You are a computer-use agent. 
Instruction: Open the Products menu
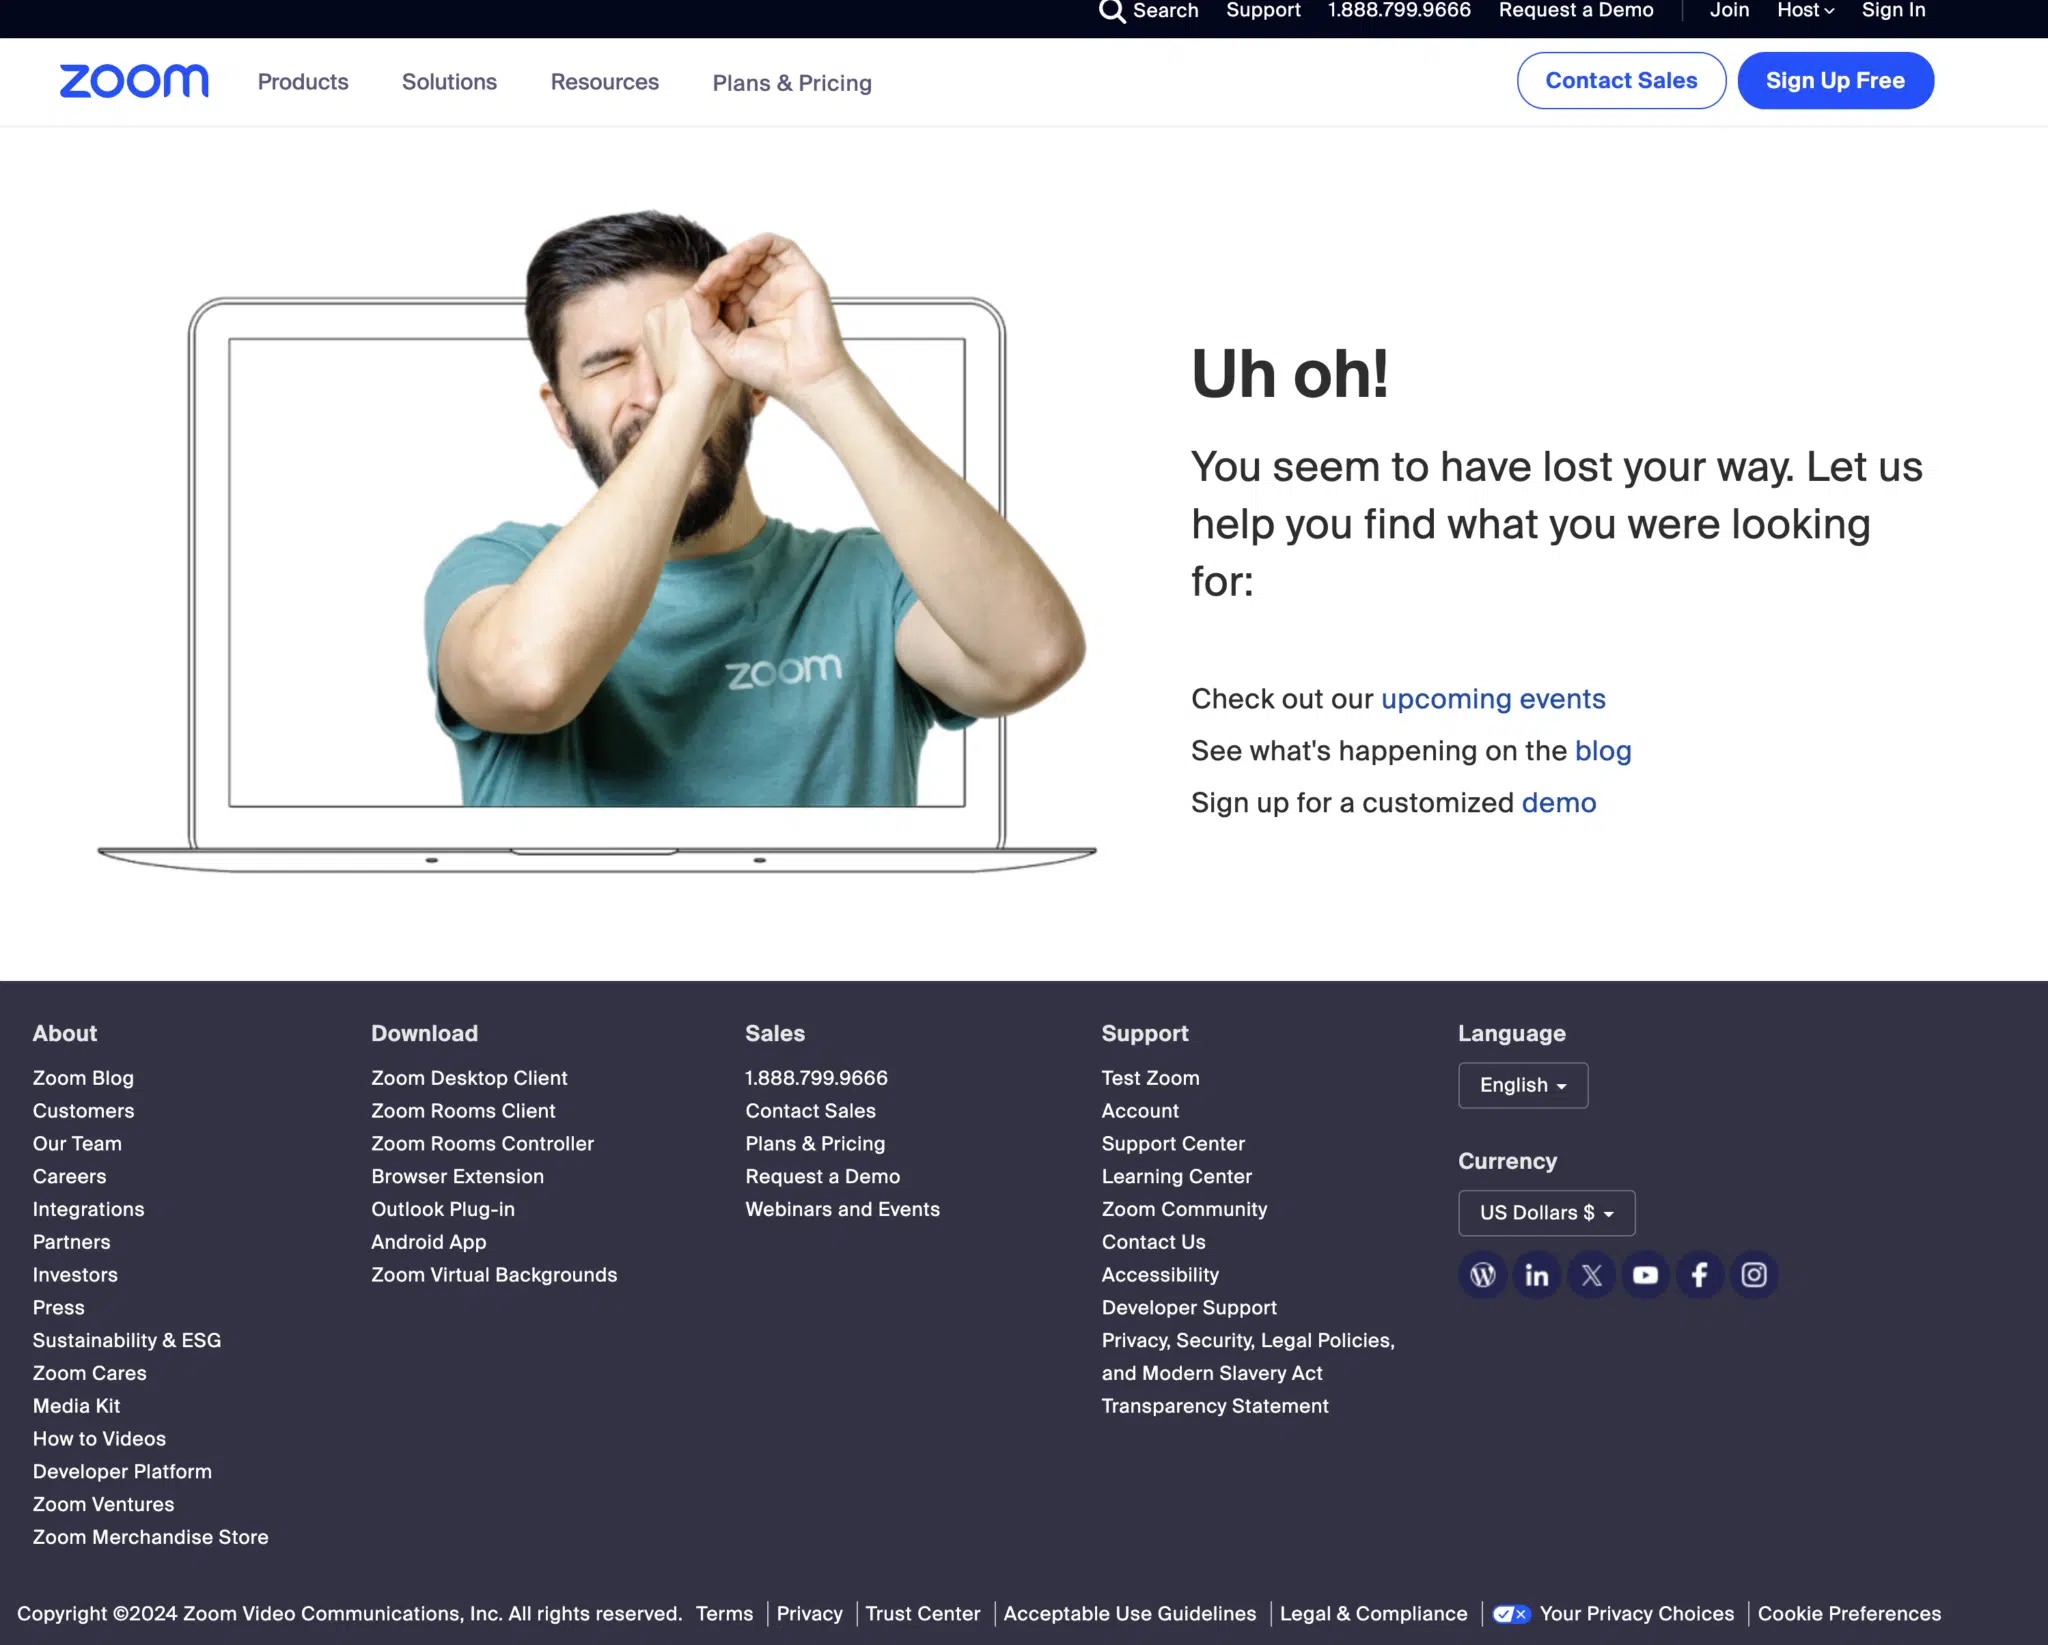tap(303, 82)
